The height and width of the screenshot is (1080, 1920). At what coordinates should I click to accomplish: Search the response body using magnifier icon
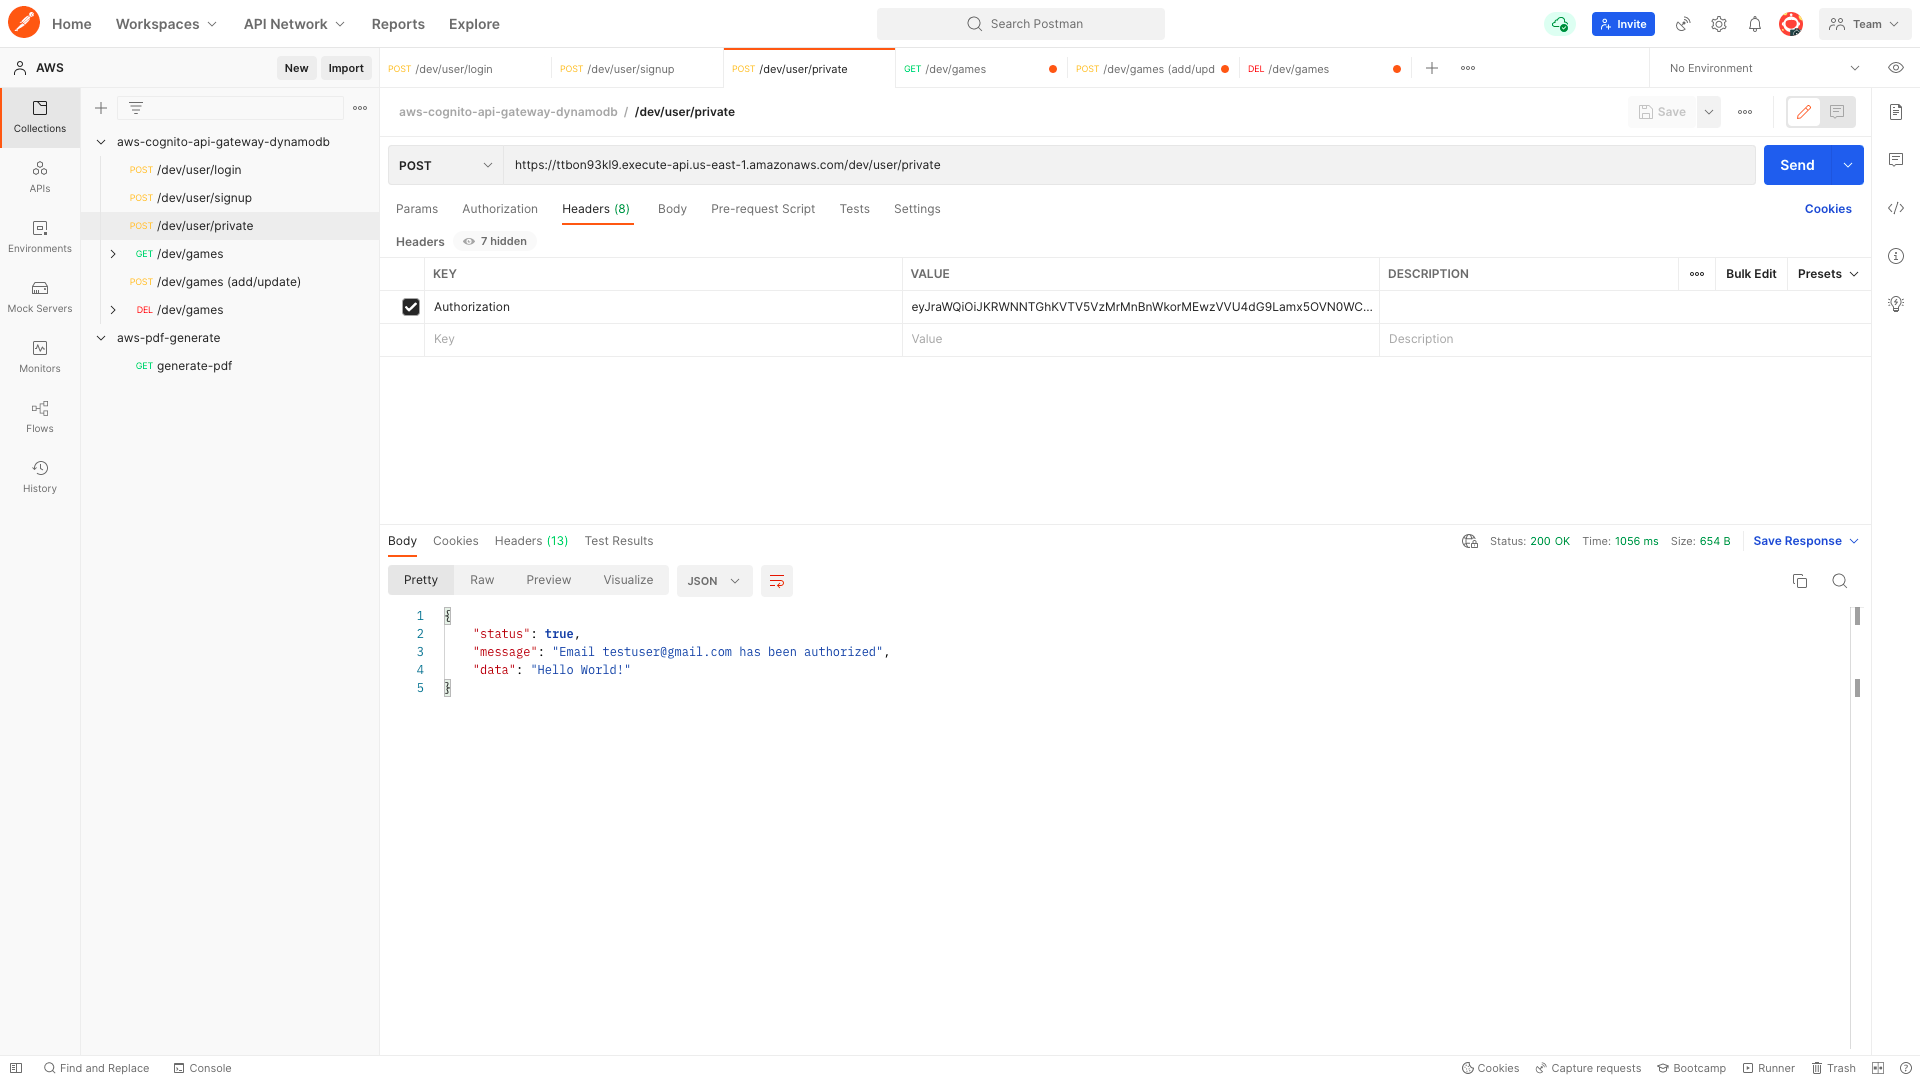1839,581
